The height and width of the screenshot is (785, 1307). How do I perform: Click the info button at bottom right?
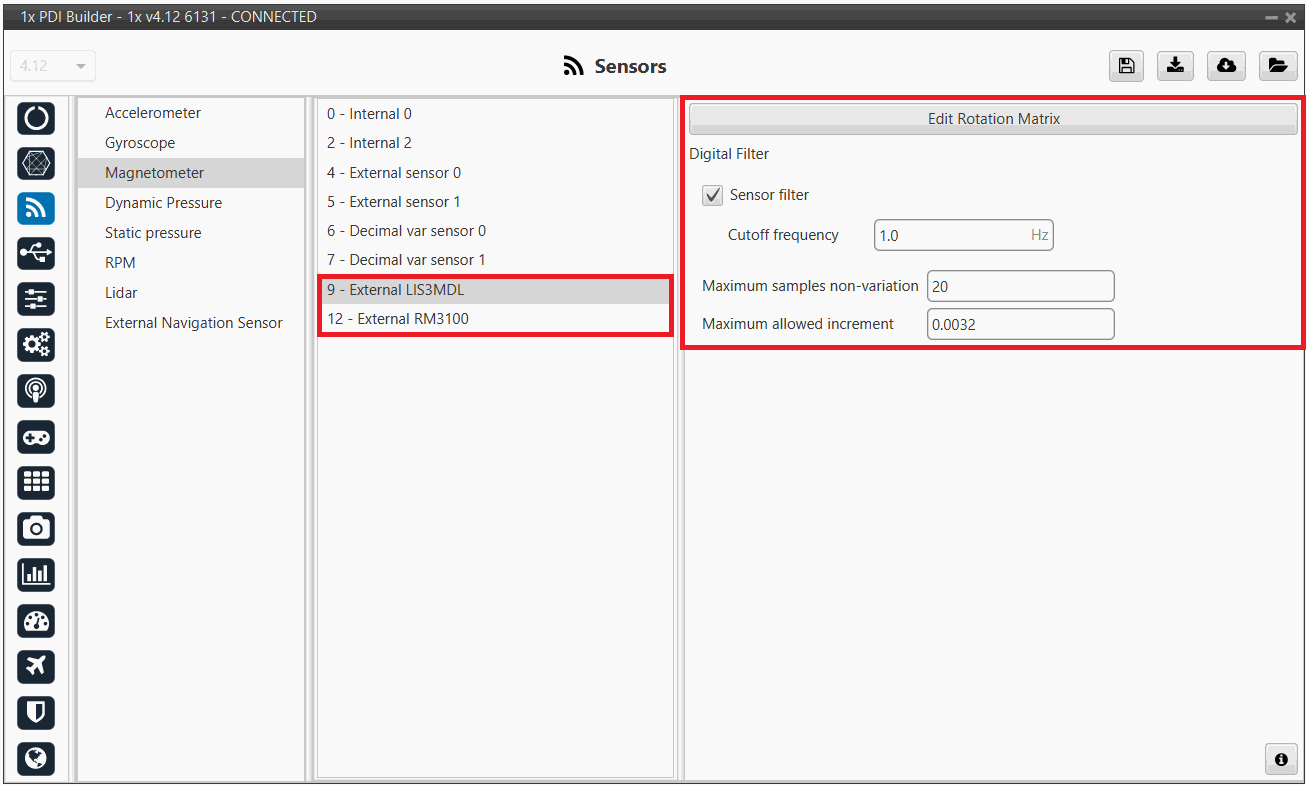[x=1280, y=759]
